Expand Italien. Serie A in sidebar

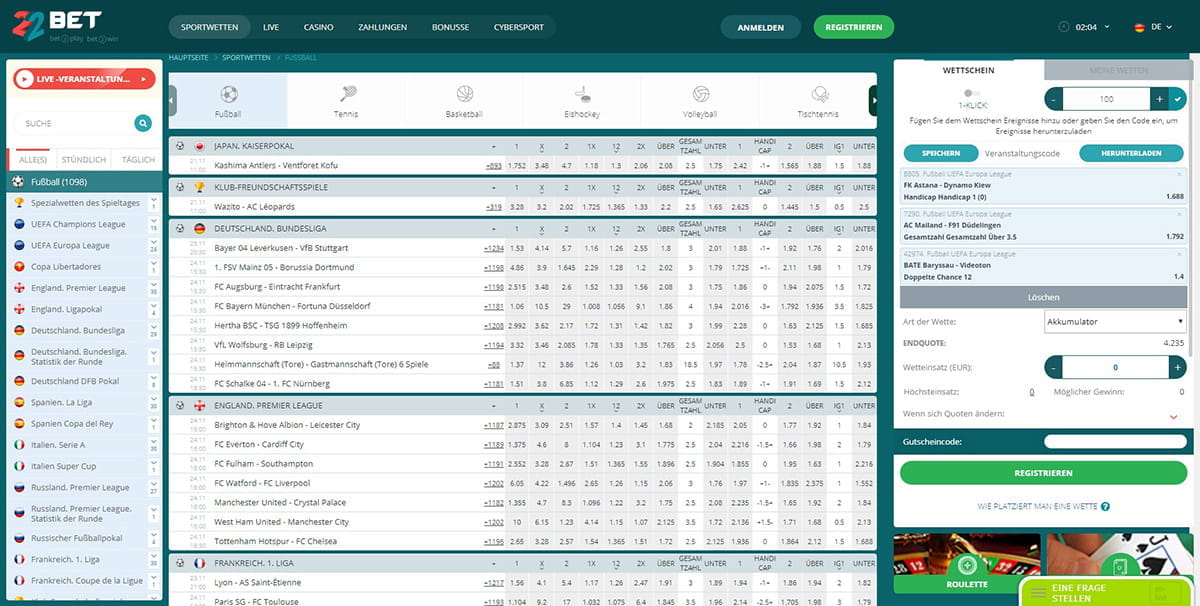(x=154, y=445)
